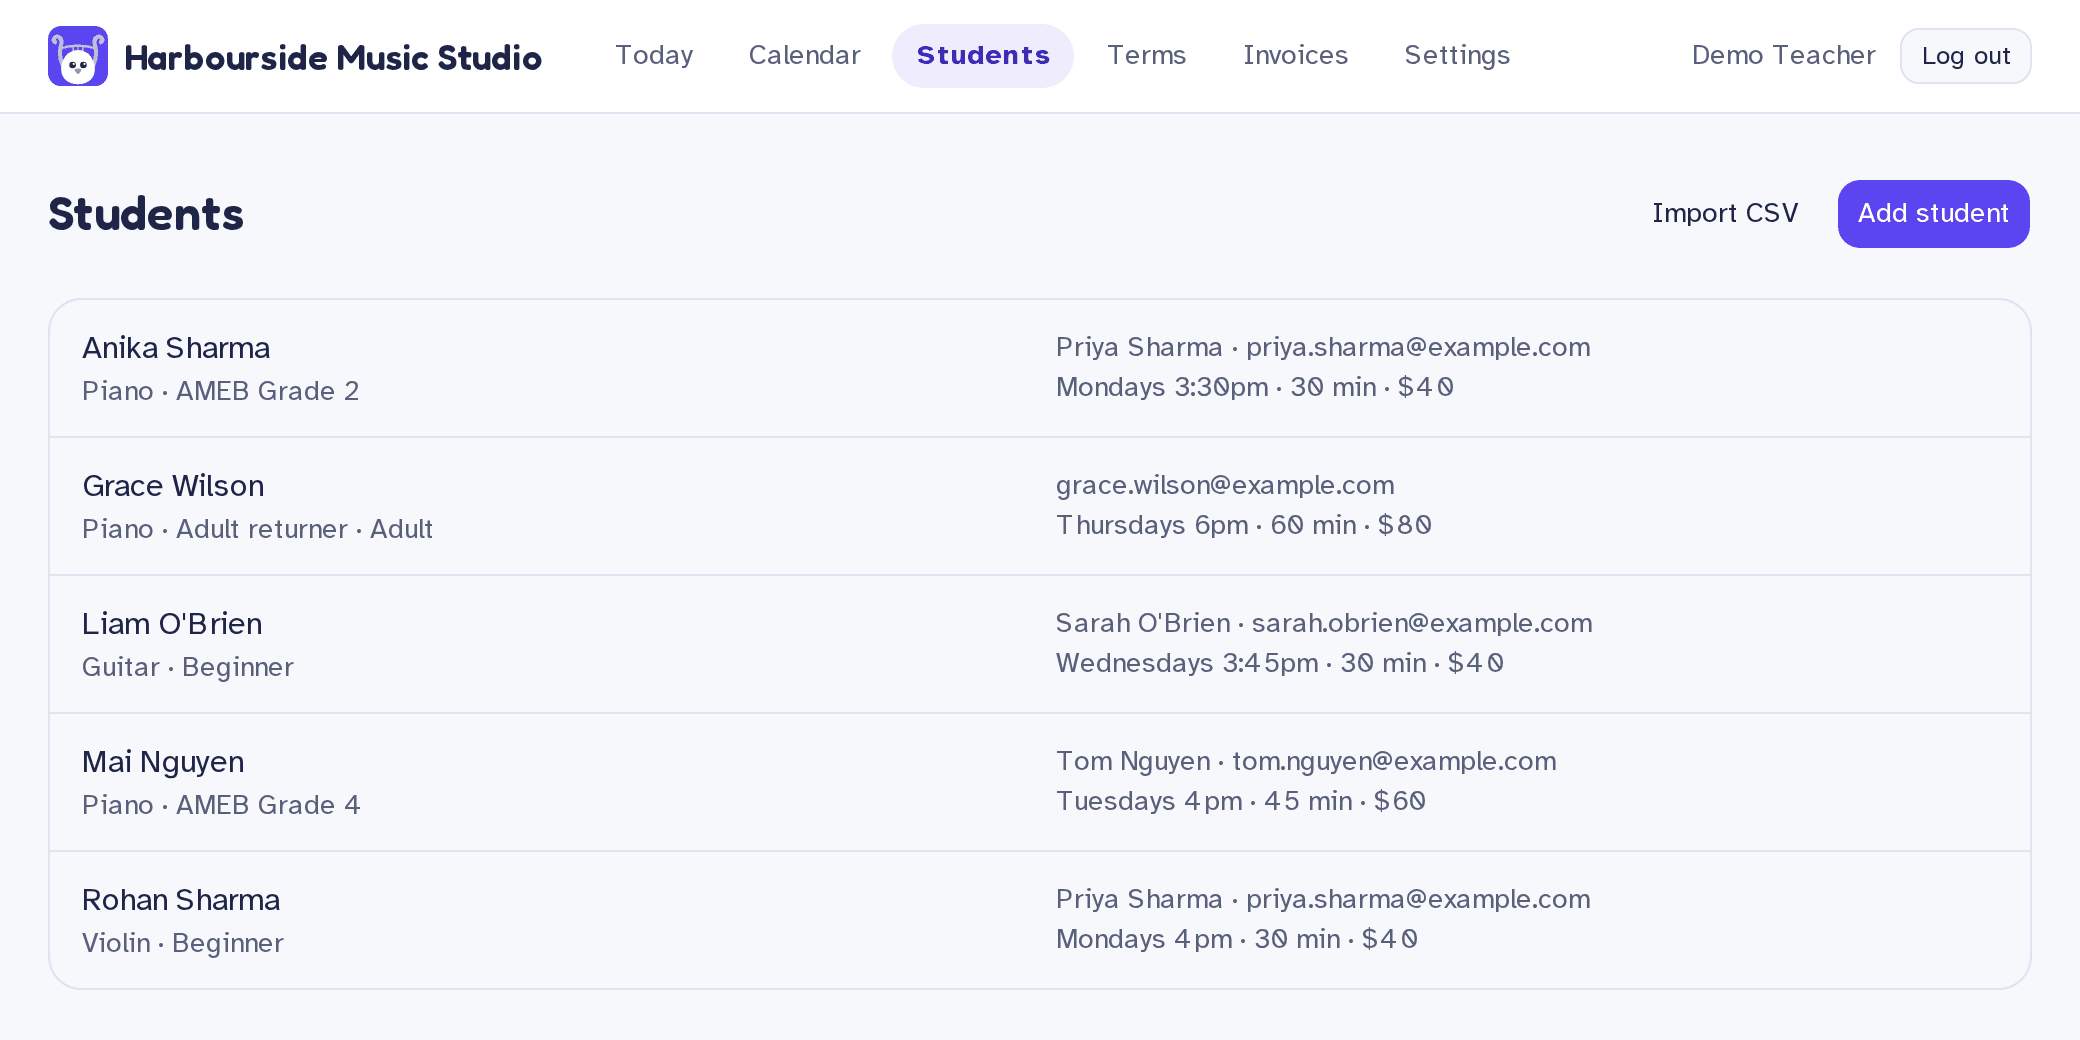Open the Harbourside Music Studio home link
This screenshot has height=1040, width=2080.
pos(295,56)
